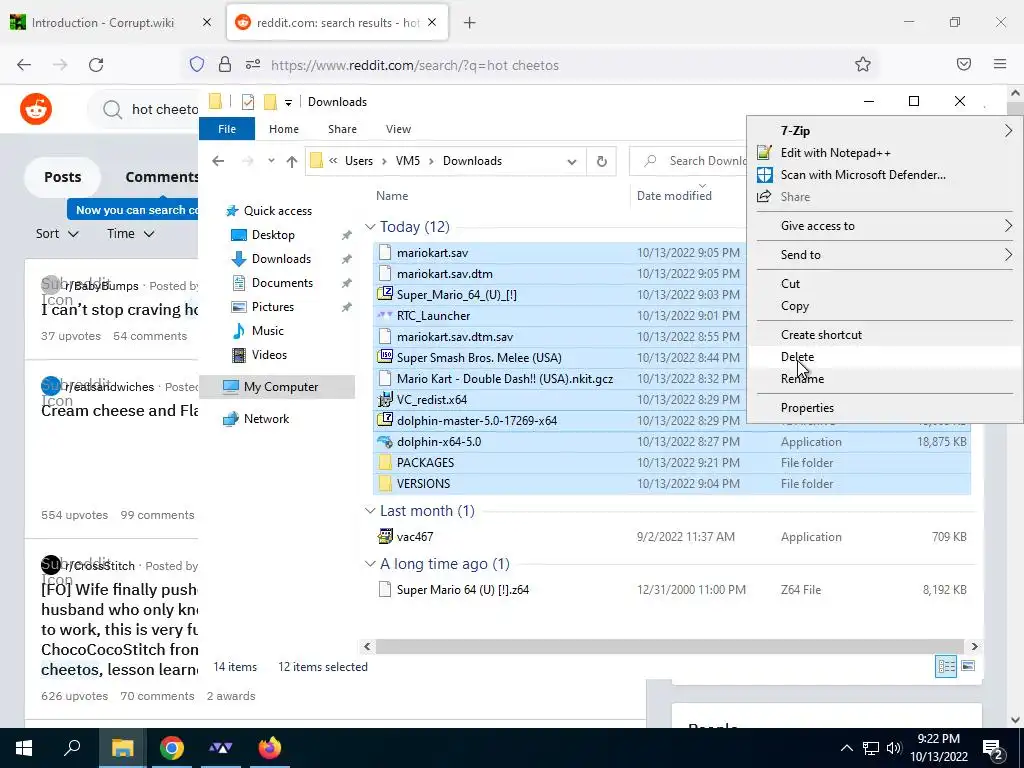This screenshot has width=1024, height=768.
Task: Open the notification center
Action: point(993,748)
